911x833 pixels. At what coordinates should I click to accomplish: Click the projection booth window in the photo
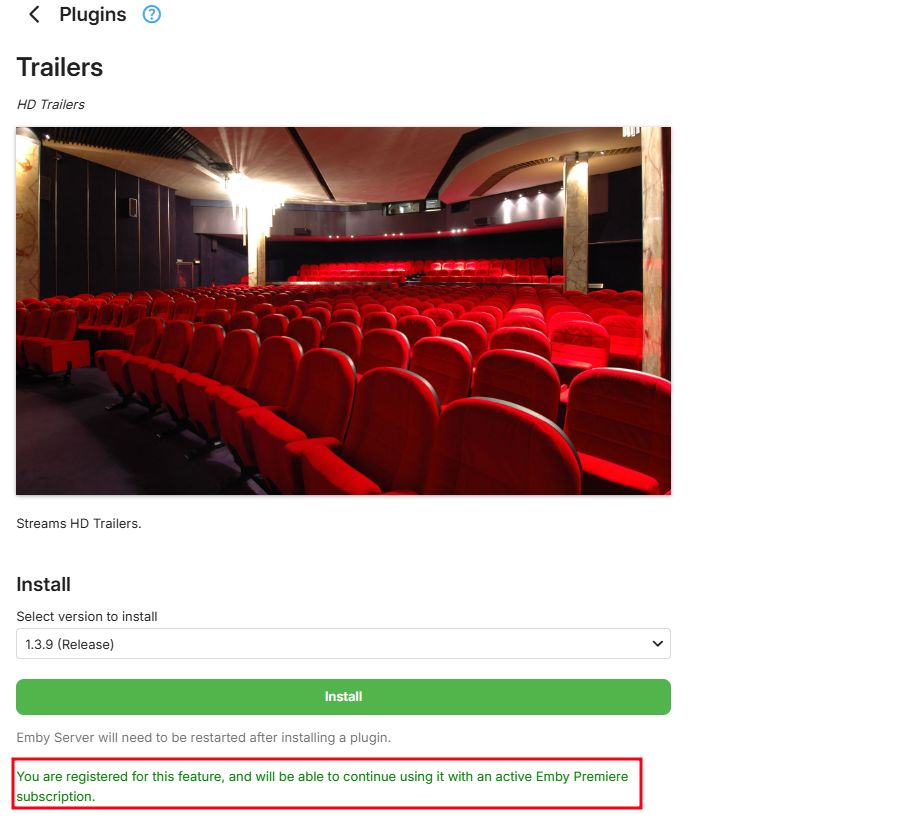[x=414, y=207]
